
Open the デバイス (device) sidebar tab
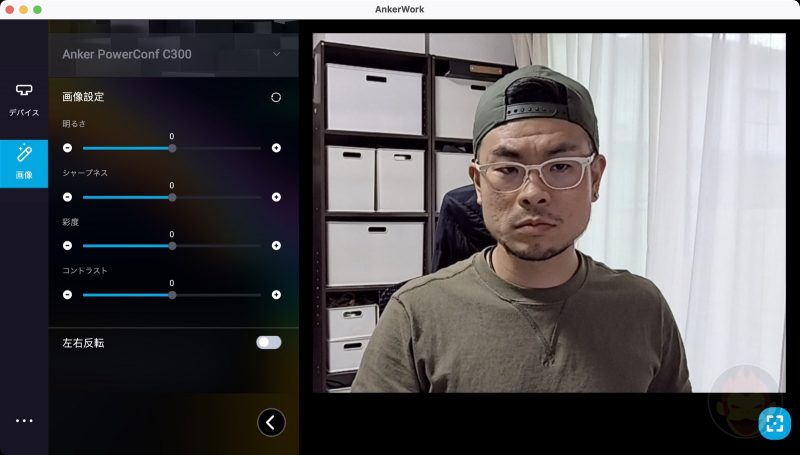[x=24, y=100]
